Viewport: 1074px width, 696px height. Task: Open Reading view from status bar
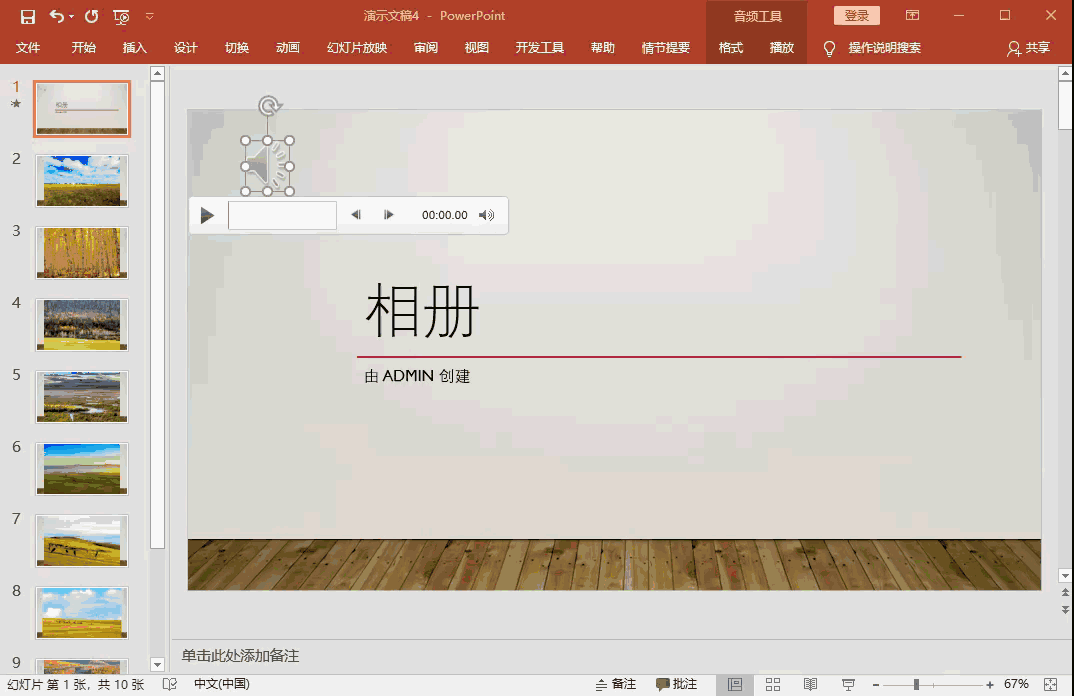[x=810, y=684]
